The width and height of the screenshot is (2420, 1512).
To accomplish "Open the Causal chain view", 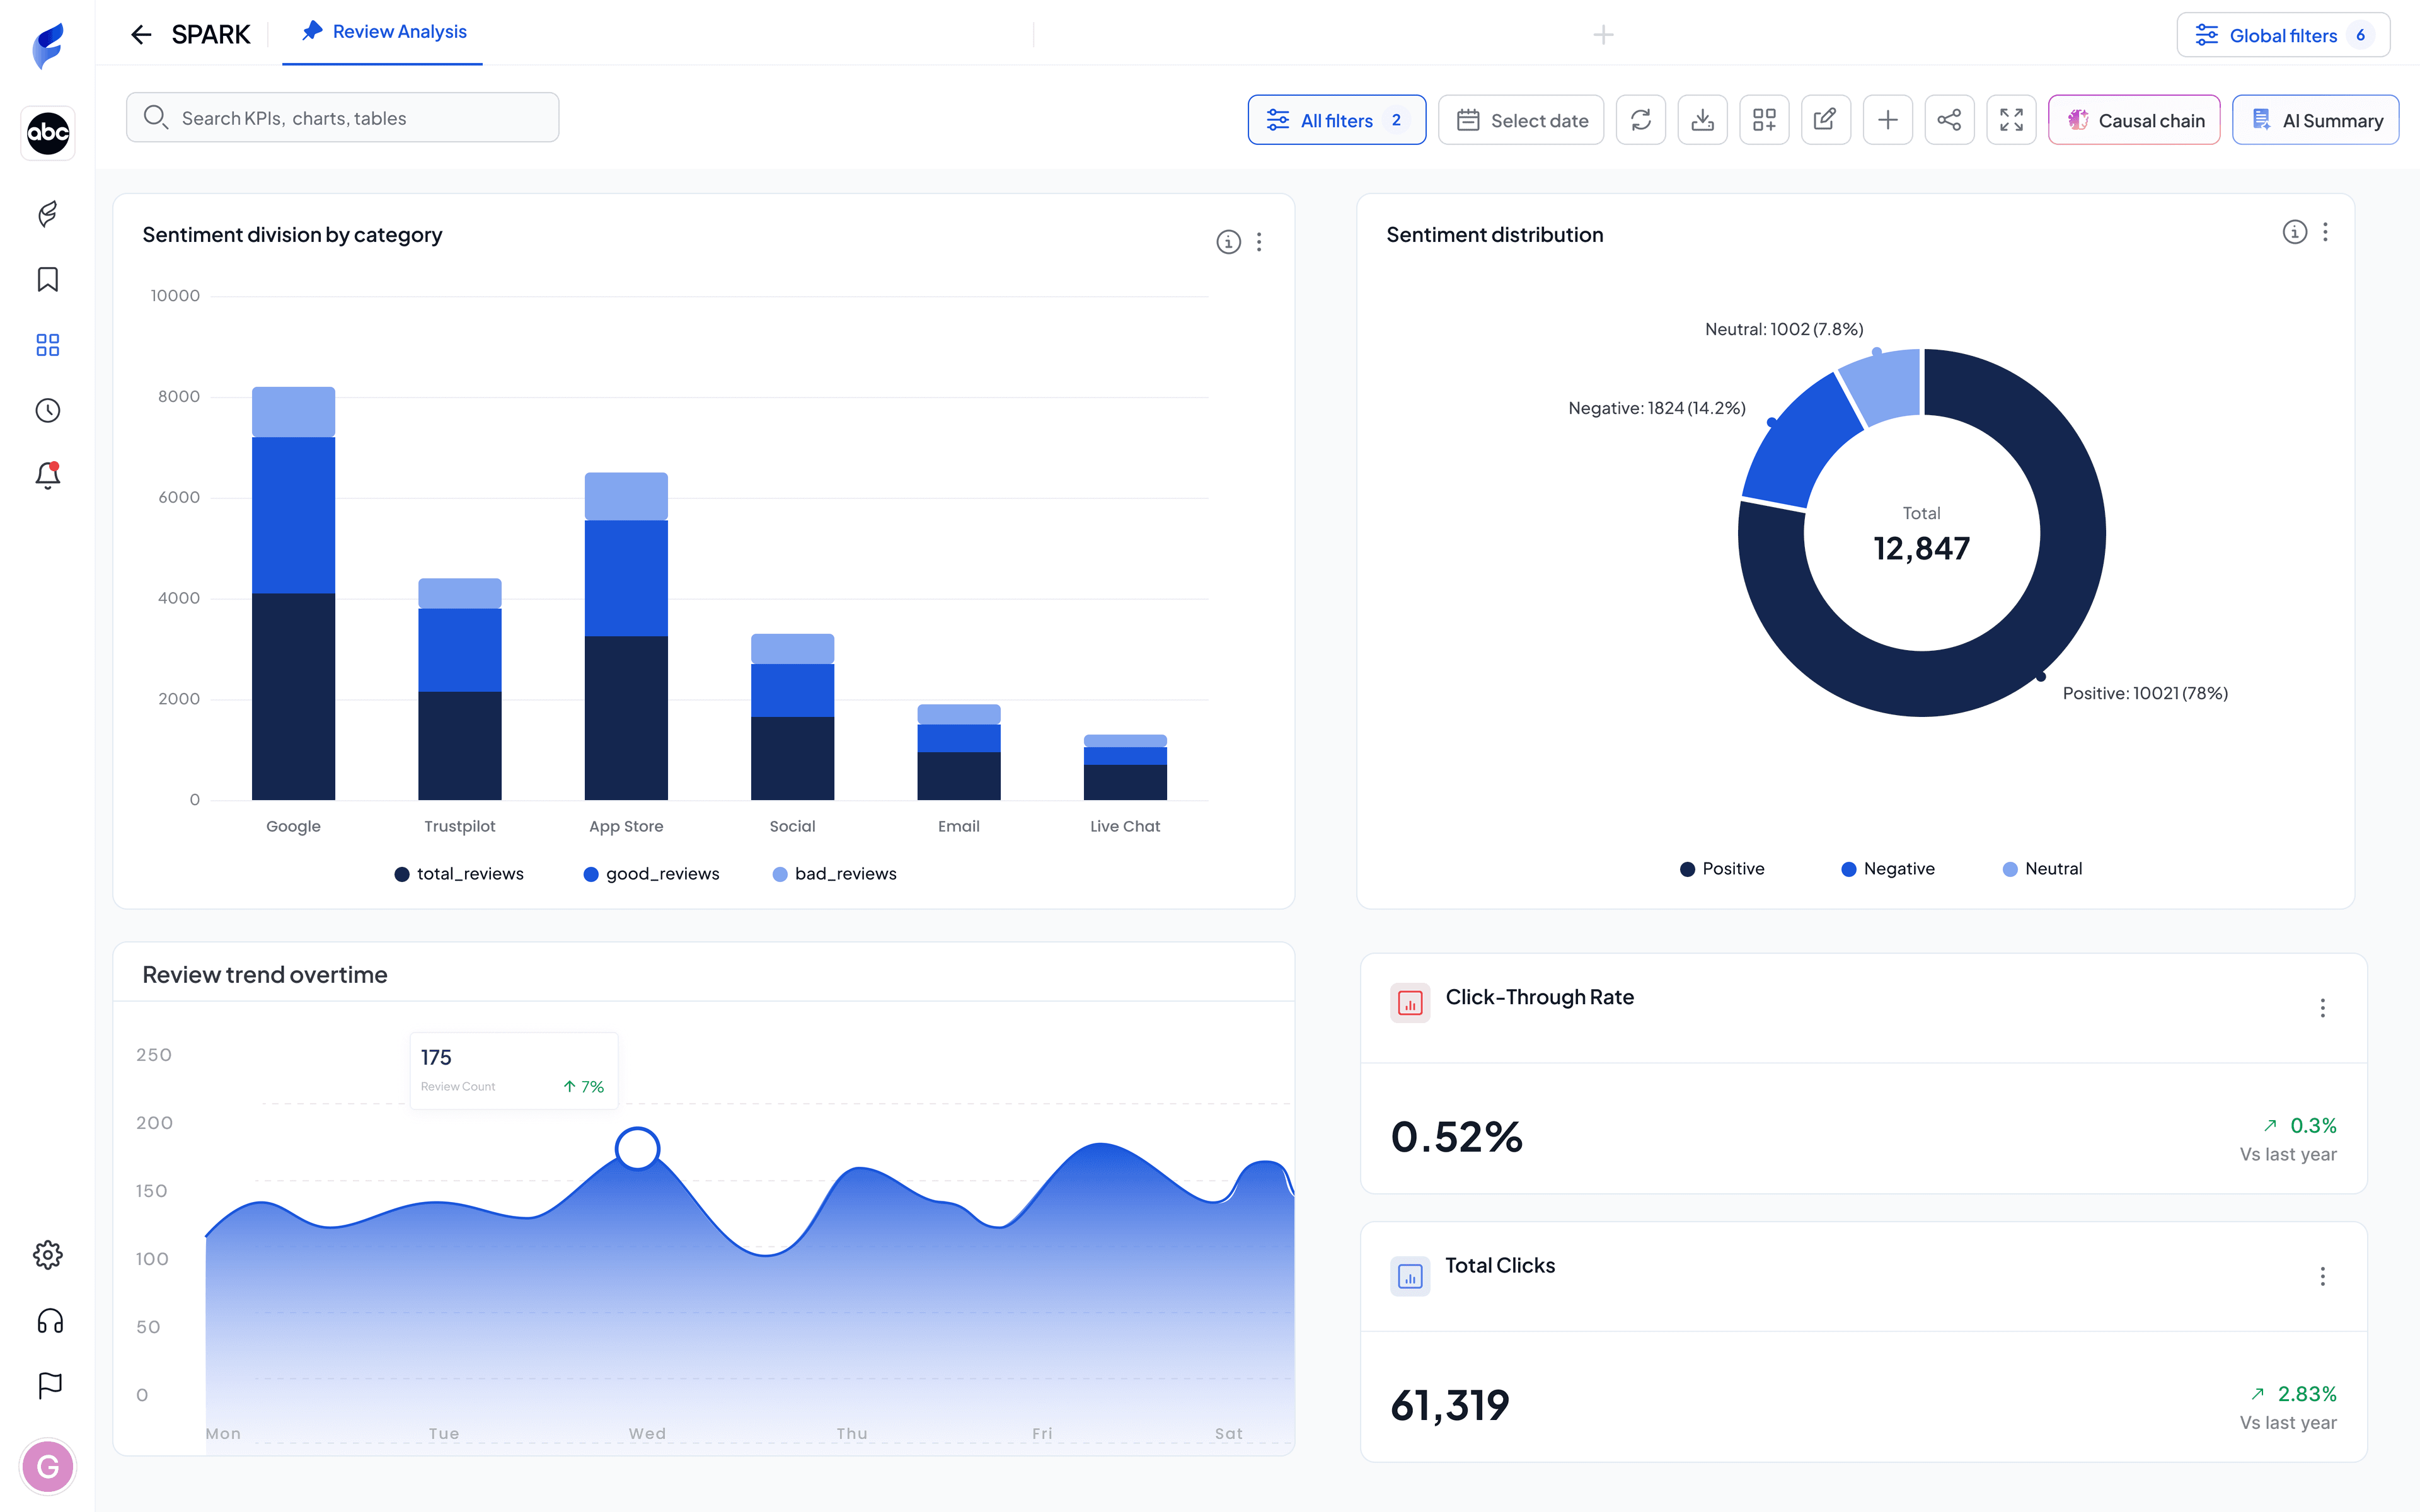I will tap(2134, 120).
